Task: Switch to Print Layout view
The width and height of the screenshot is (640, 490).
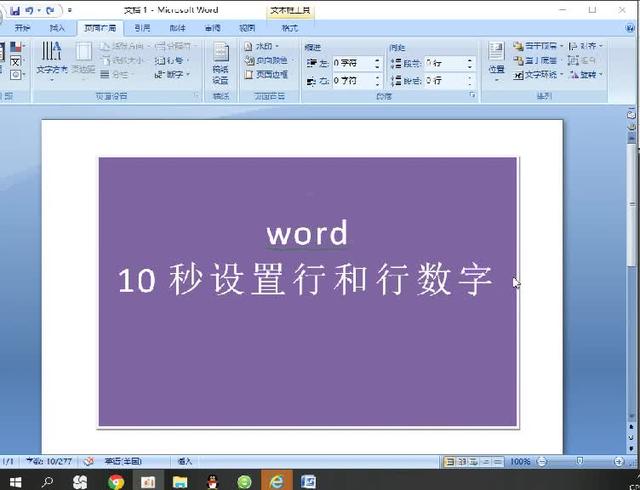Action: point(449,462)
